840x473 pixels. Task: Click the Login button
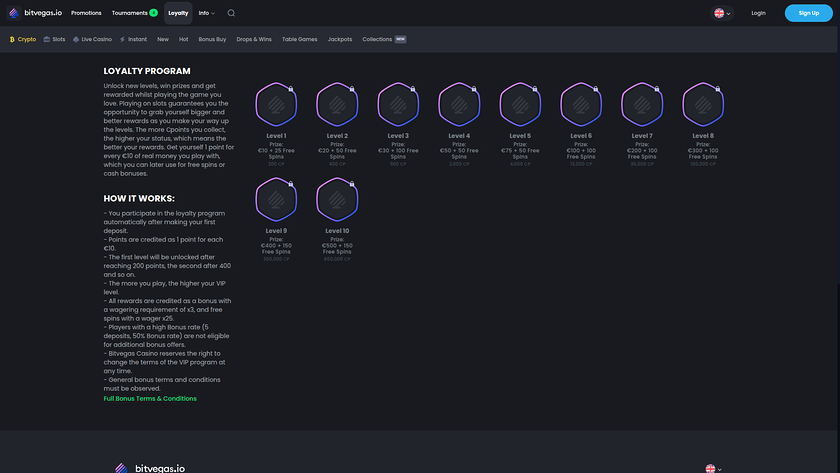[x=758, y=13]
